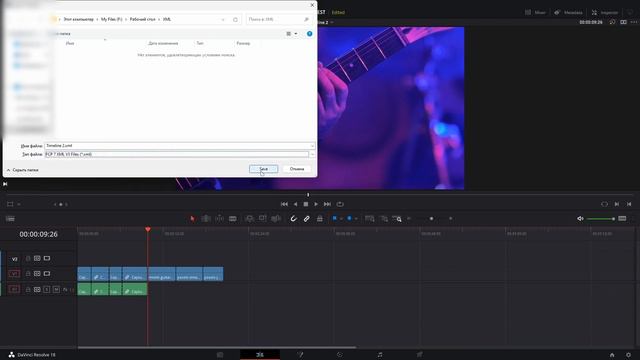This screenshot has height=360, width=640.
Task: Play the timeline in reverse
Action: (296, 204)
